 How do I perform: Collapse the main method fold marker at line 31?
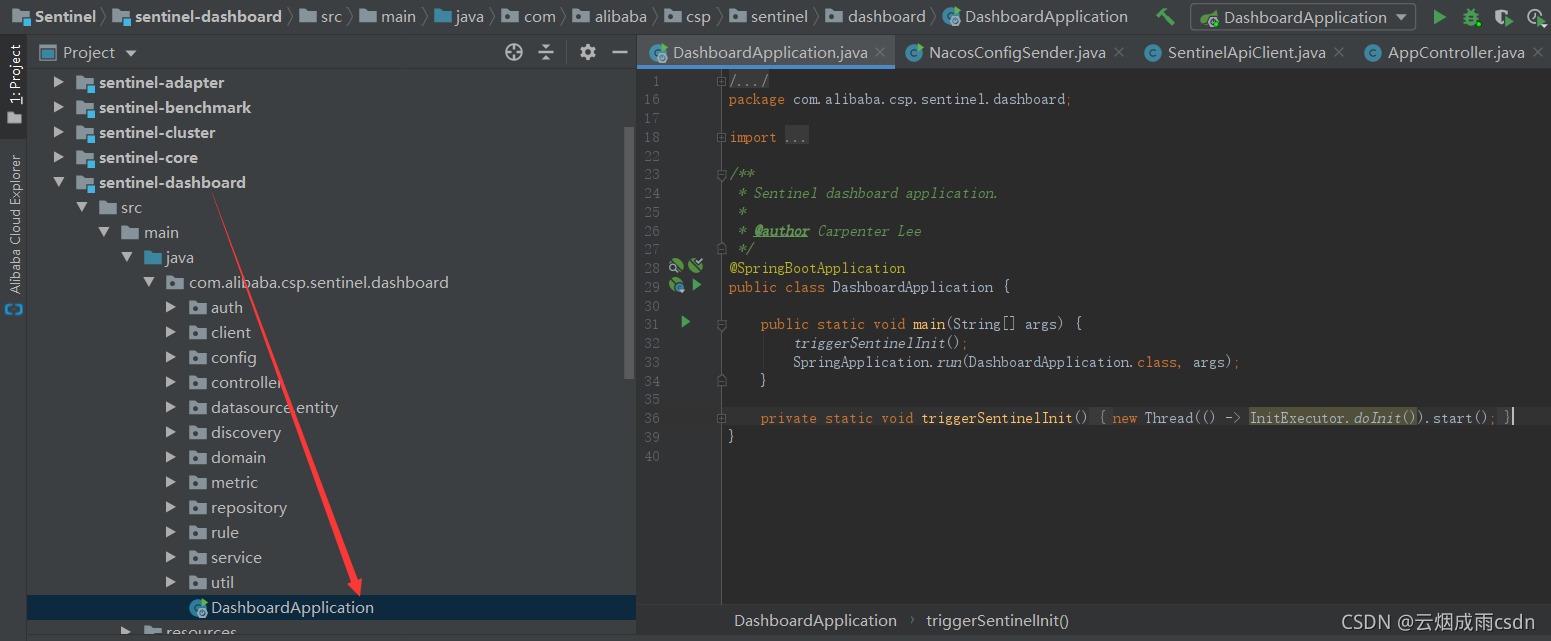click(721, 324)
